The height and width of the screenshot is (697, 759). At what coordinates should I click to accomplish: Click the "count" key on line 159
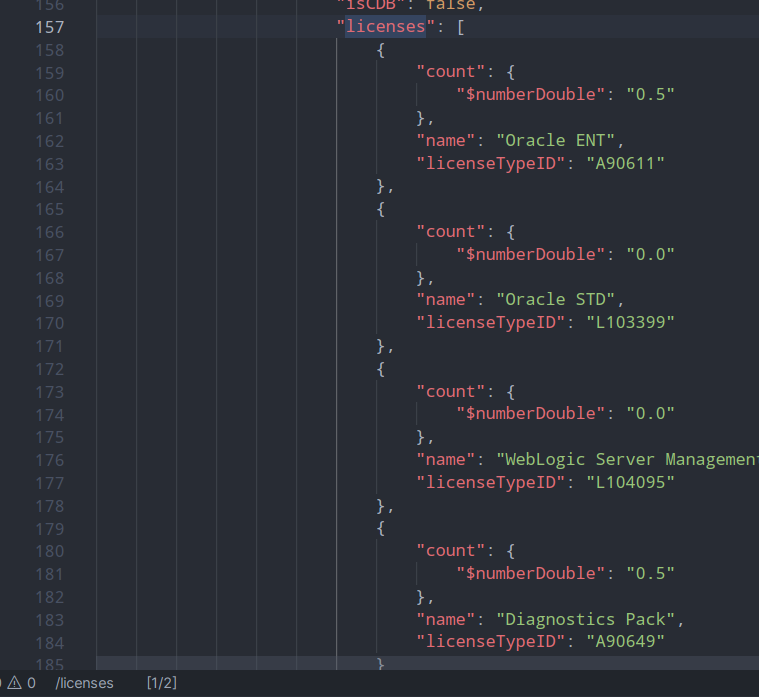[451, 72]
